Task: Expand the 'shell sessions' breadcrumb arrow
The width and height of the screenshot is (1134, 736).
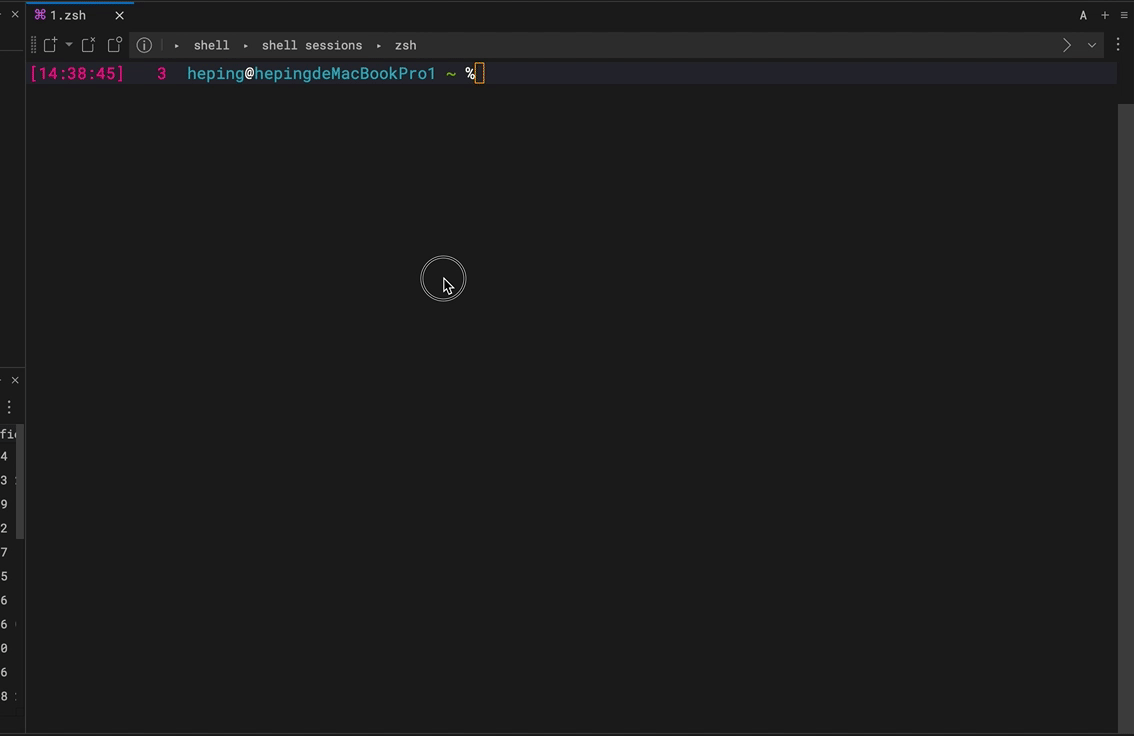Action: click(378, 45)
